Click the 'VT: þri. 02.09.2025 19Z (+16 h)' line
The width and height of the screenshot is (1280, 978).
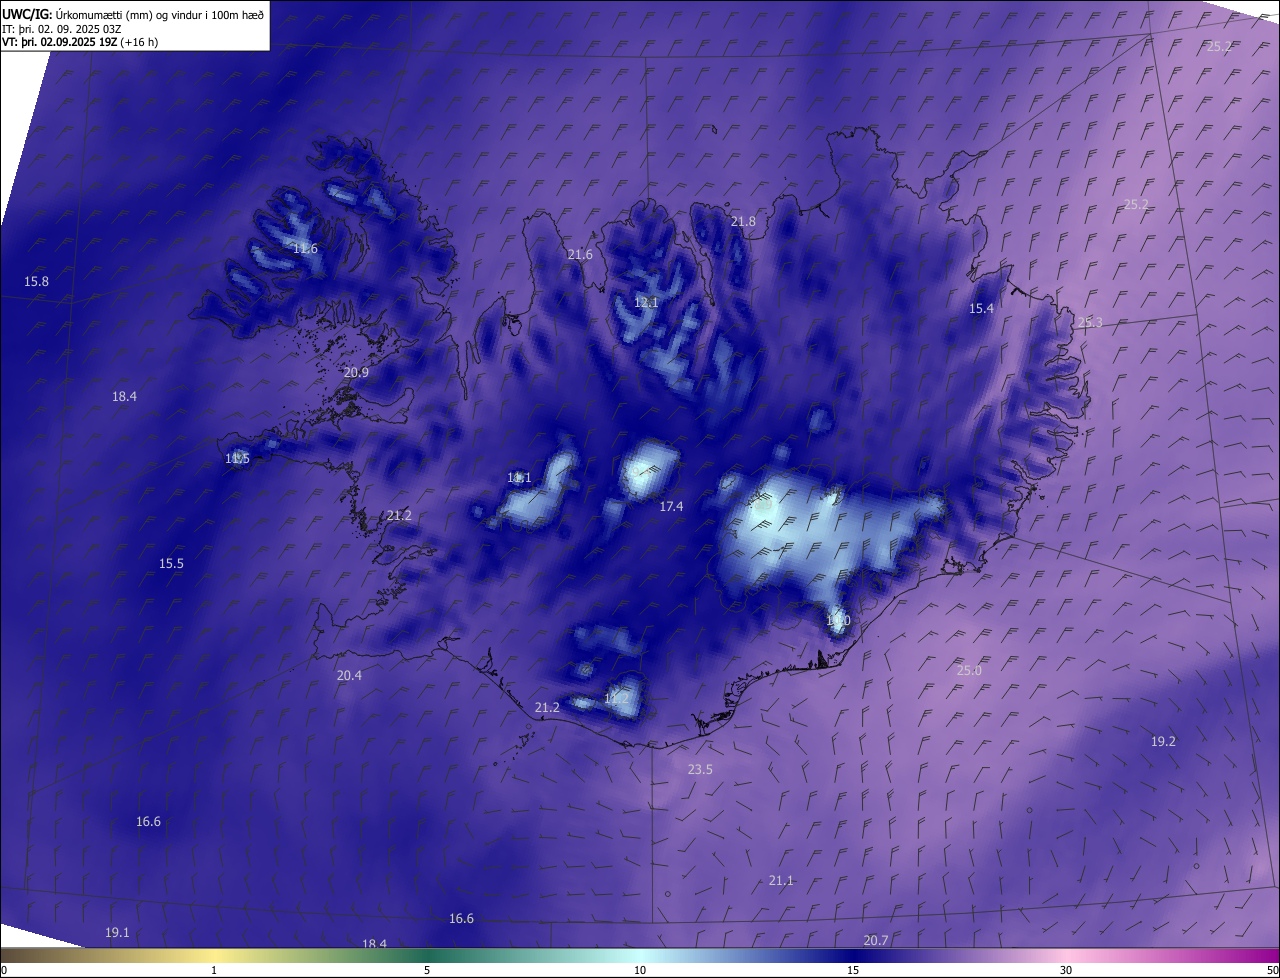[x=80, y=42]
